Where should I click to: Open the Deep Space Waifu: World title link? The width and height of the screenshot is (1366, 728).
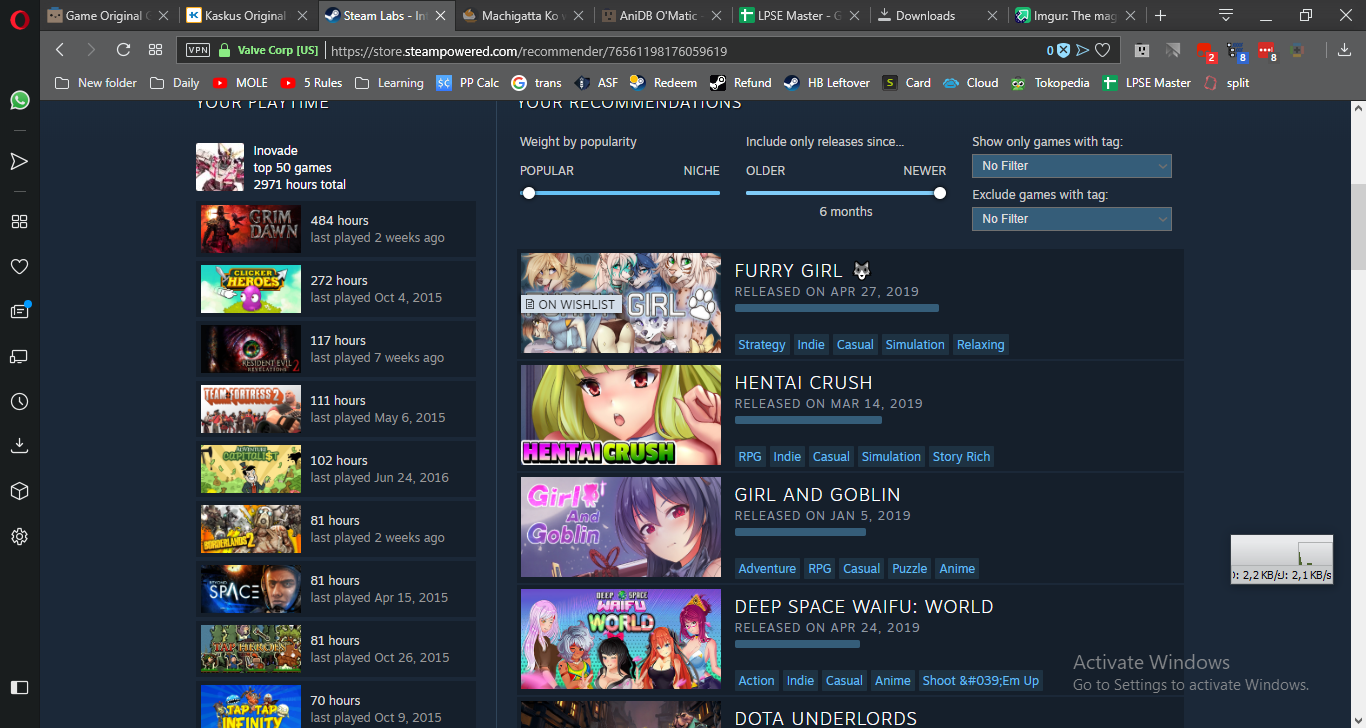pyautogui.click(x=863, y=607)
